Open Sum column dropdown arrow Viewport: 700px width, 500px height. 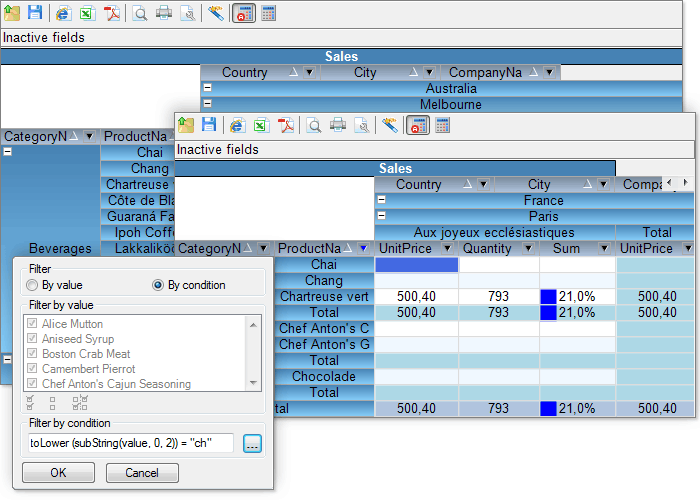pyautogui.click(x=604, y=248)
